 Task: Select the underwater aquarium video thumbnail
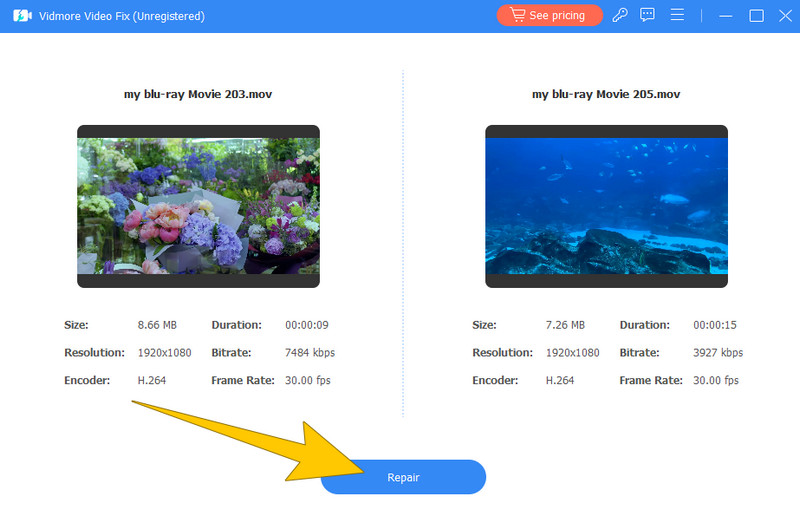pos(606,206)
